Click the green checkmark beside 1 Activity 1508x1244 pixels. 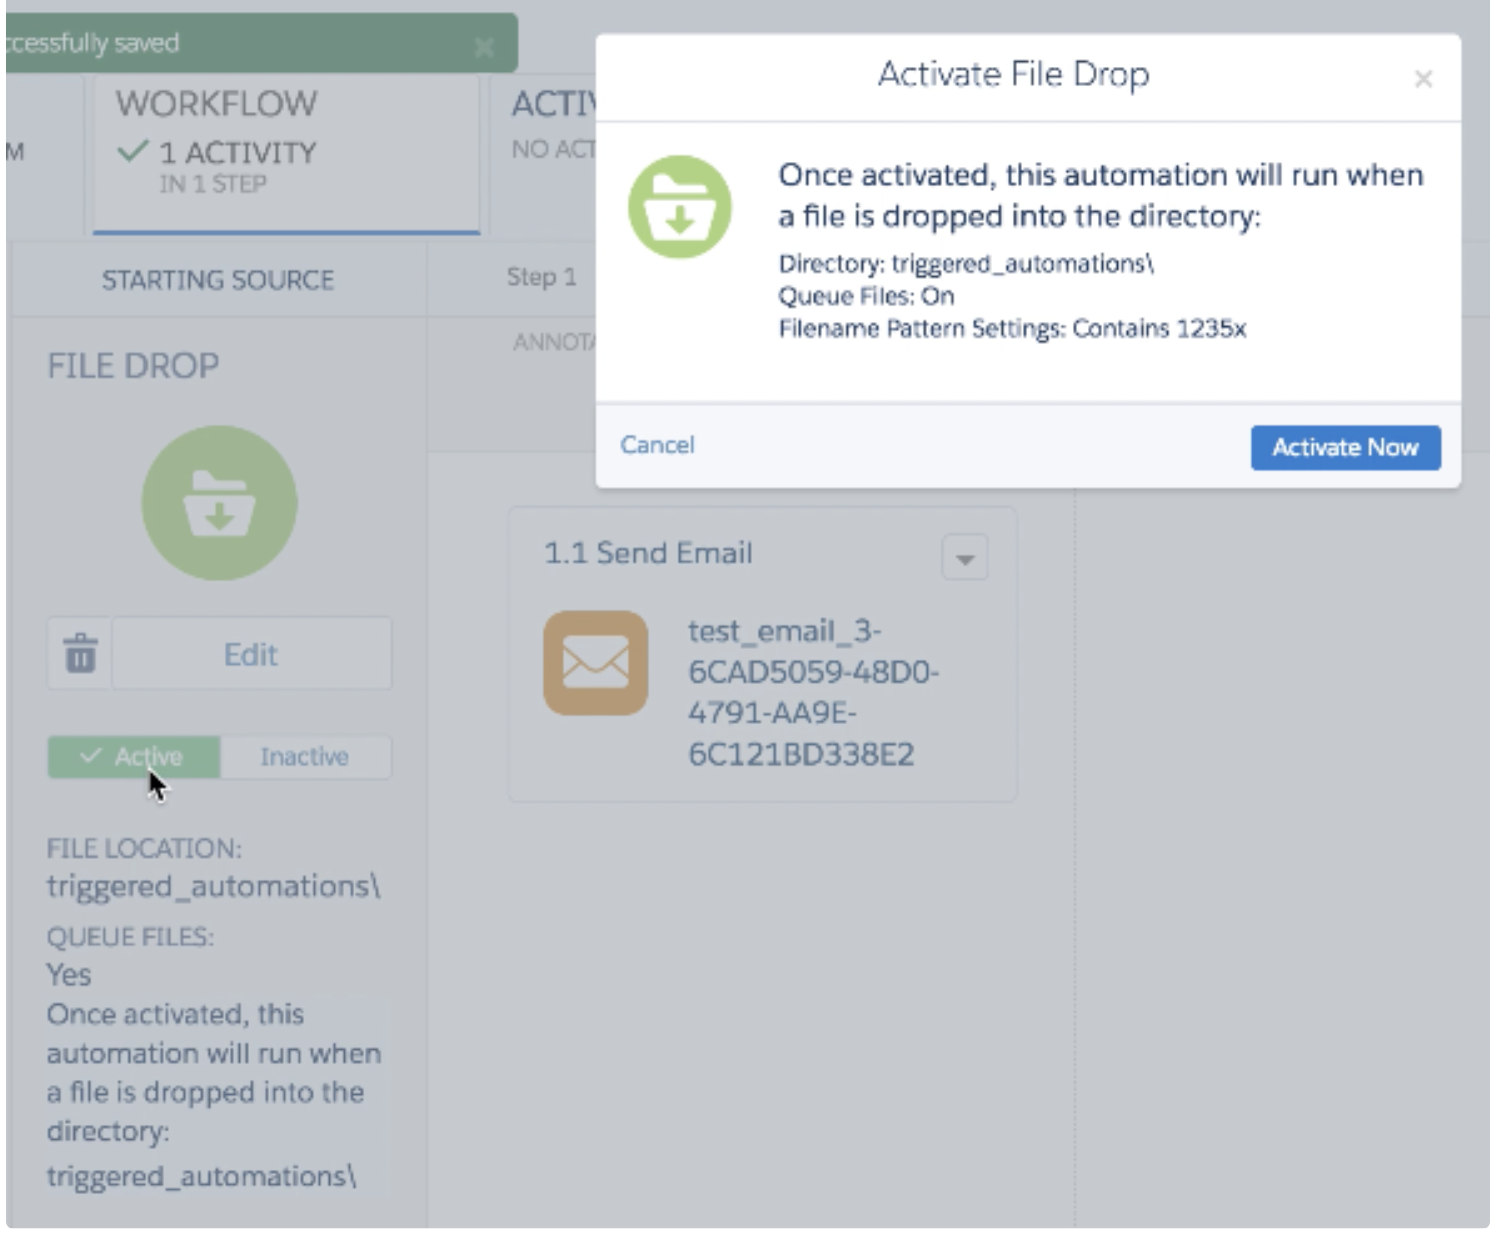click(132, 152)
